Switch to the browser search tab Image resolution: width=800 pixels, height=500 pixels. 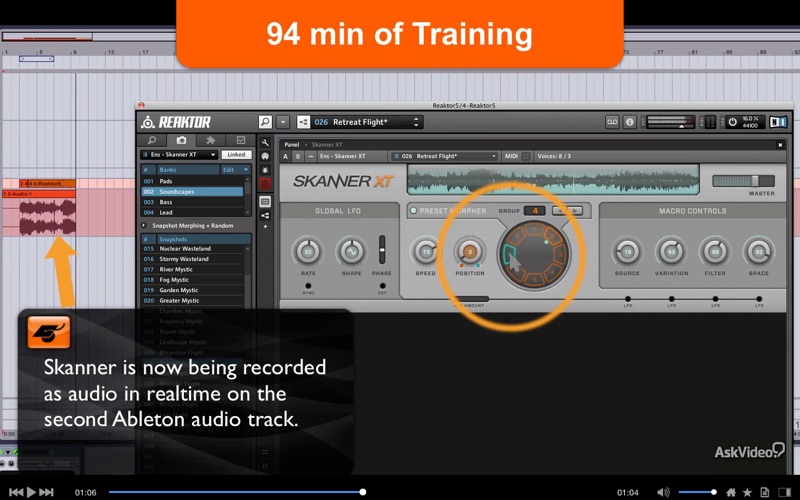[x=152, y=140]
